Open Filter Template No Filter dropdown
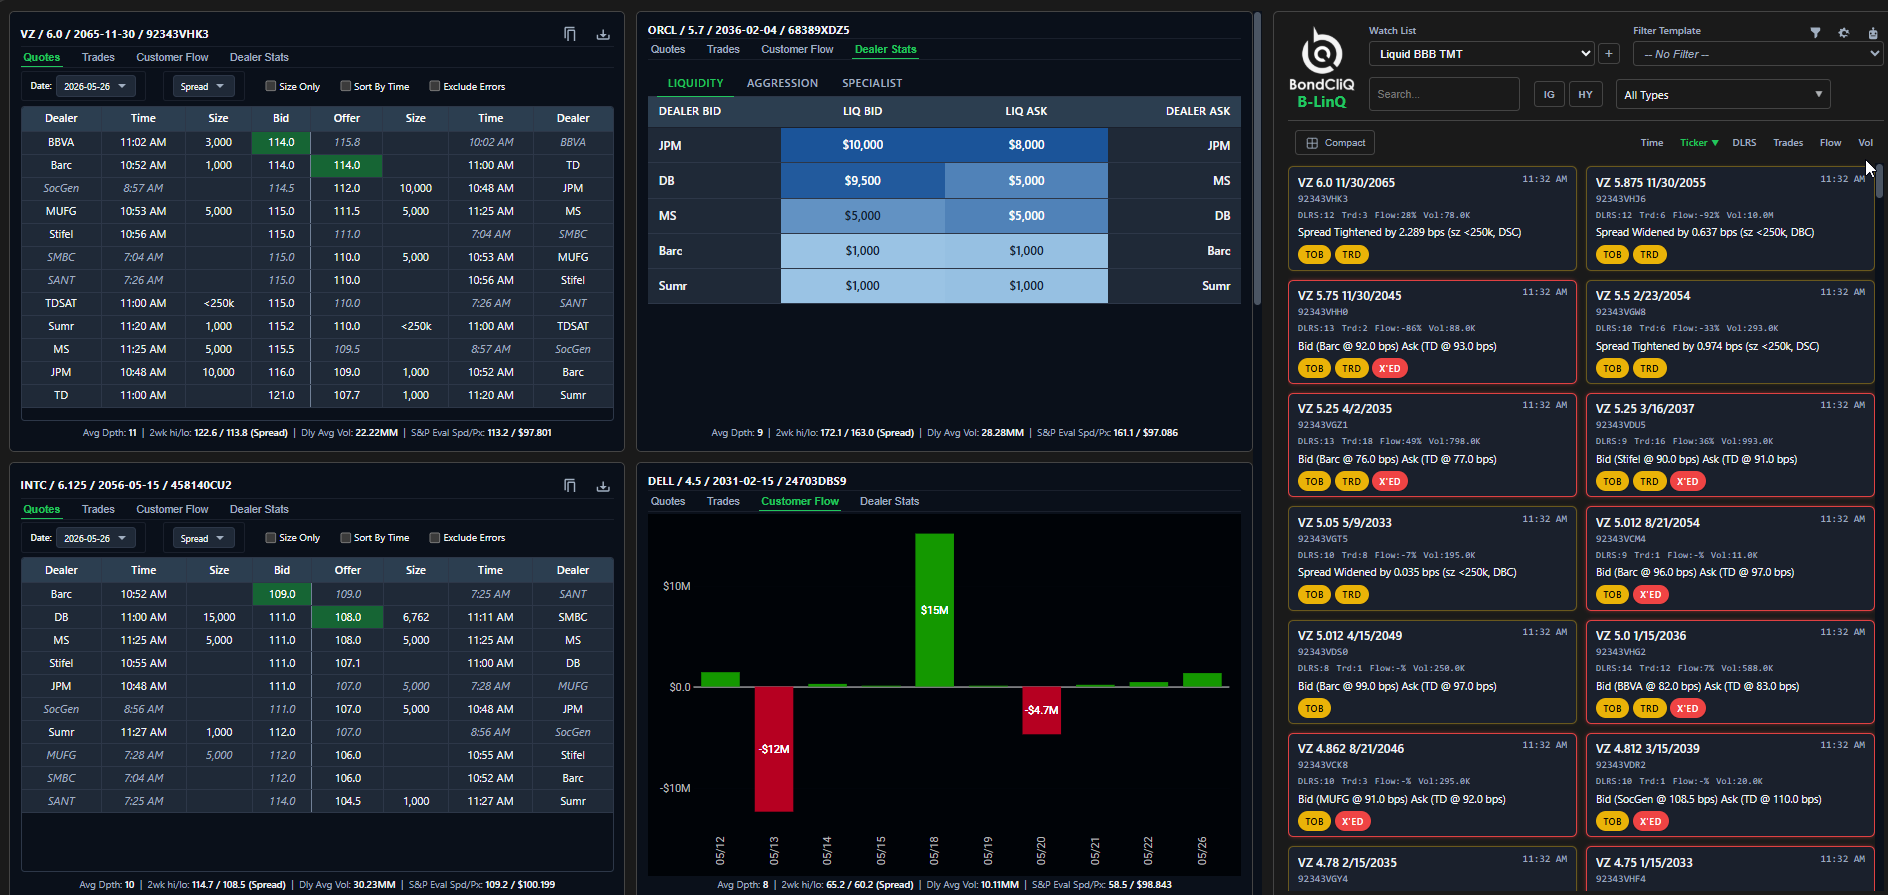Viewport: 1888px width, 895px height. pos(1758,54)
